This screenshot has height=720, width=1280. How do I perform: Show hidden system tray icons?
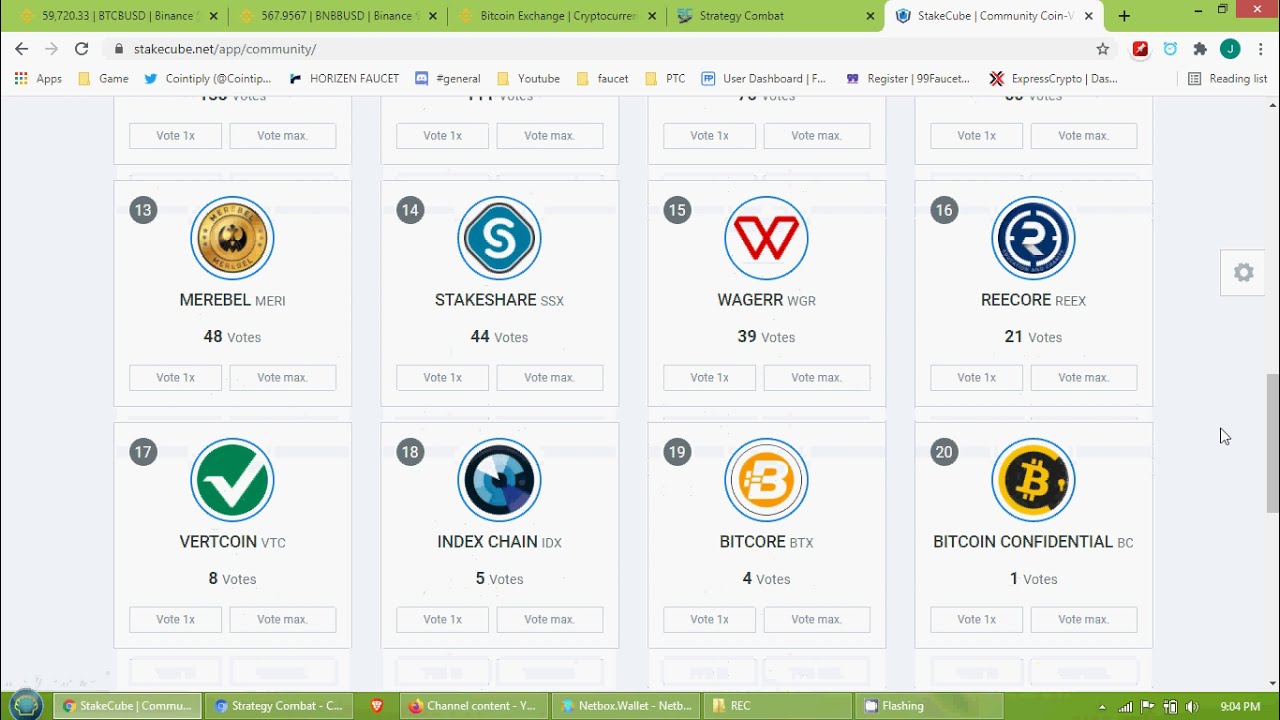(1102, 706)
